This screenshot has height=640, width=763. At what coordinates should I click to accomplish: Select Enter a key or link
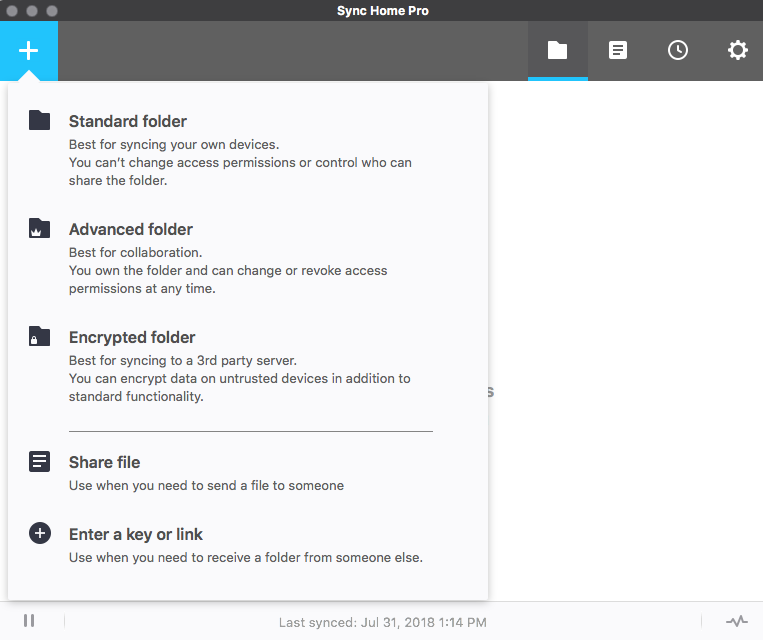tap(136, 534)
